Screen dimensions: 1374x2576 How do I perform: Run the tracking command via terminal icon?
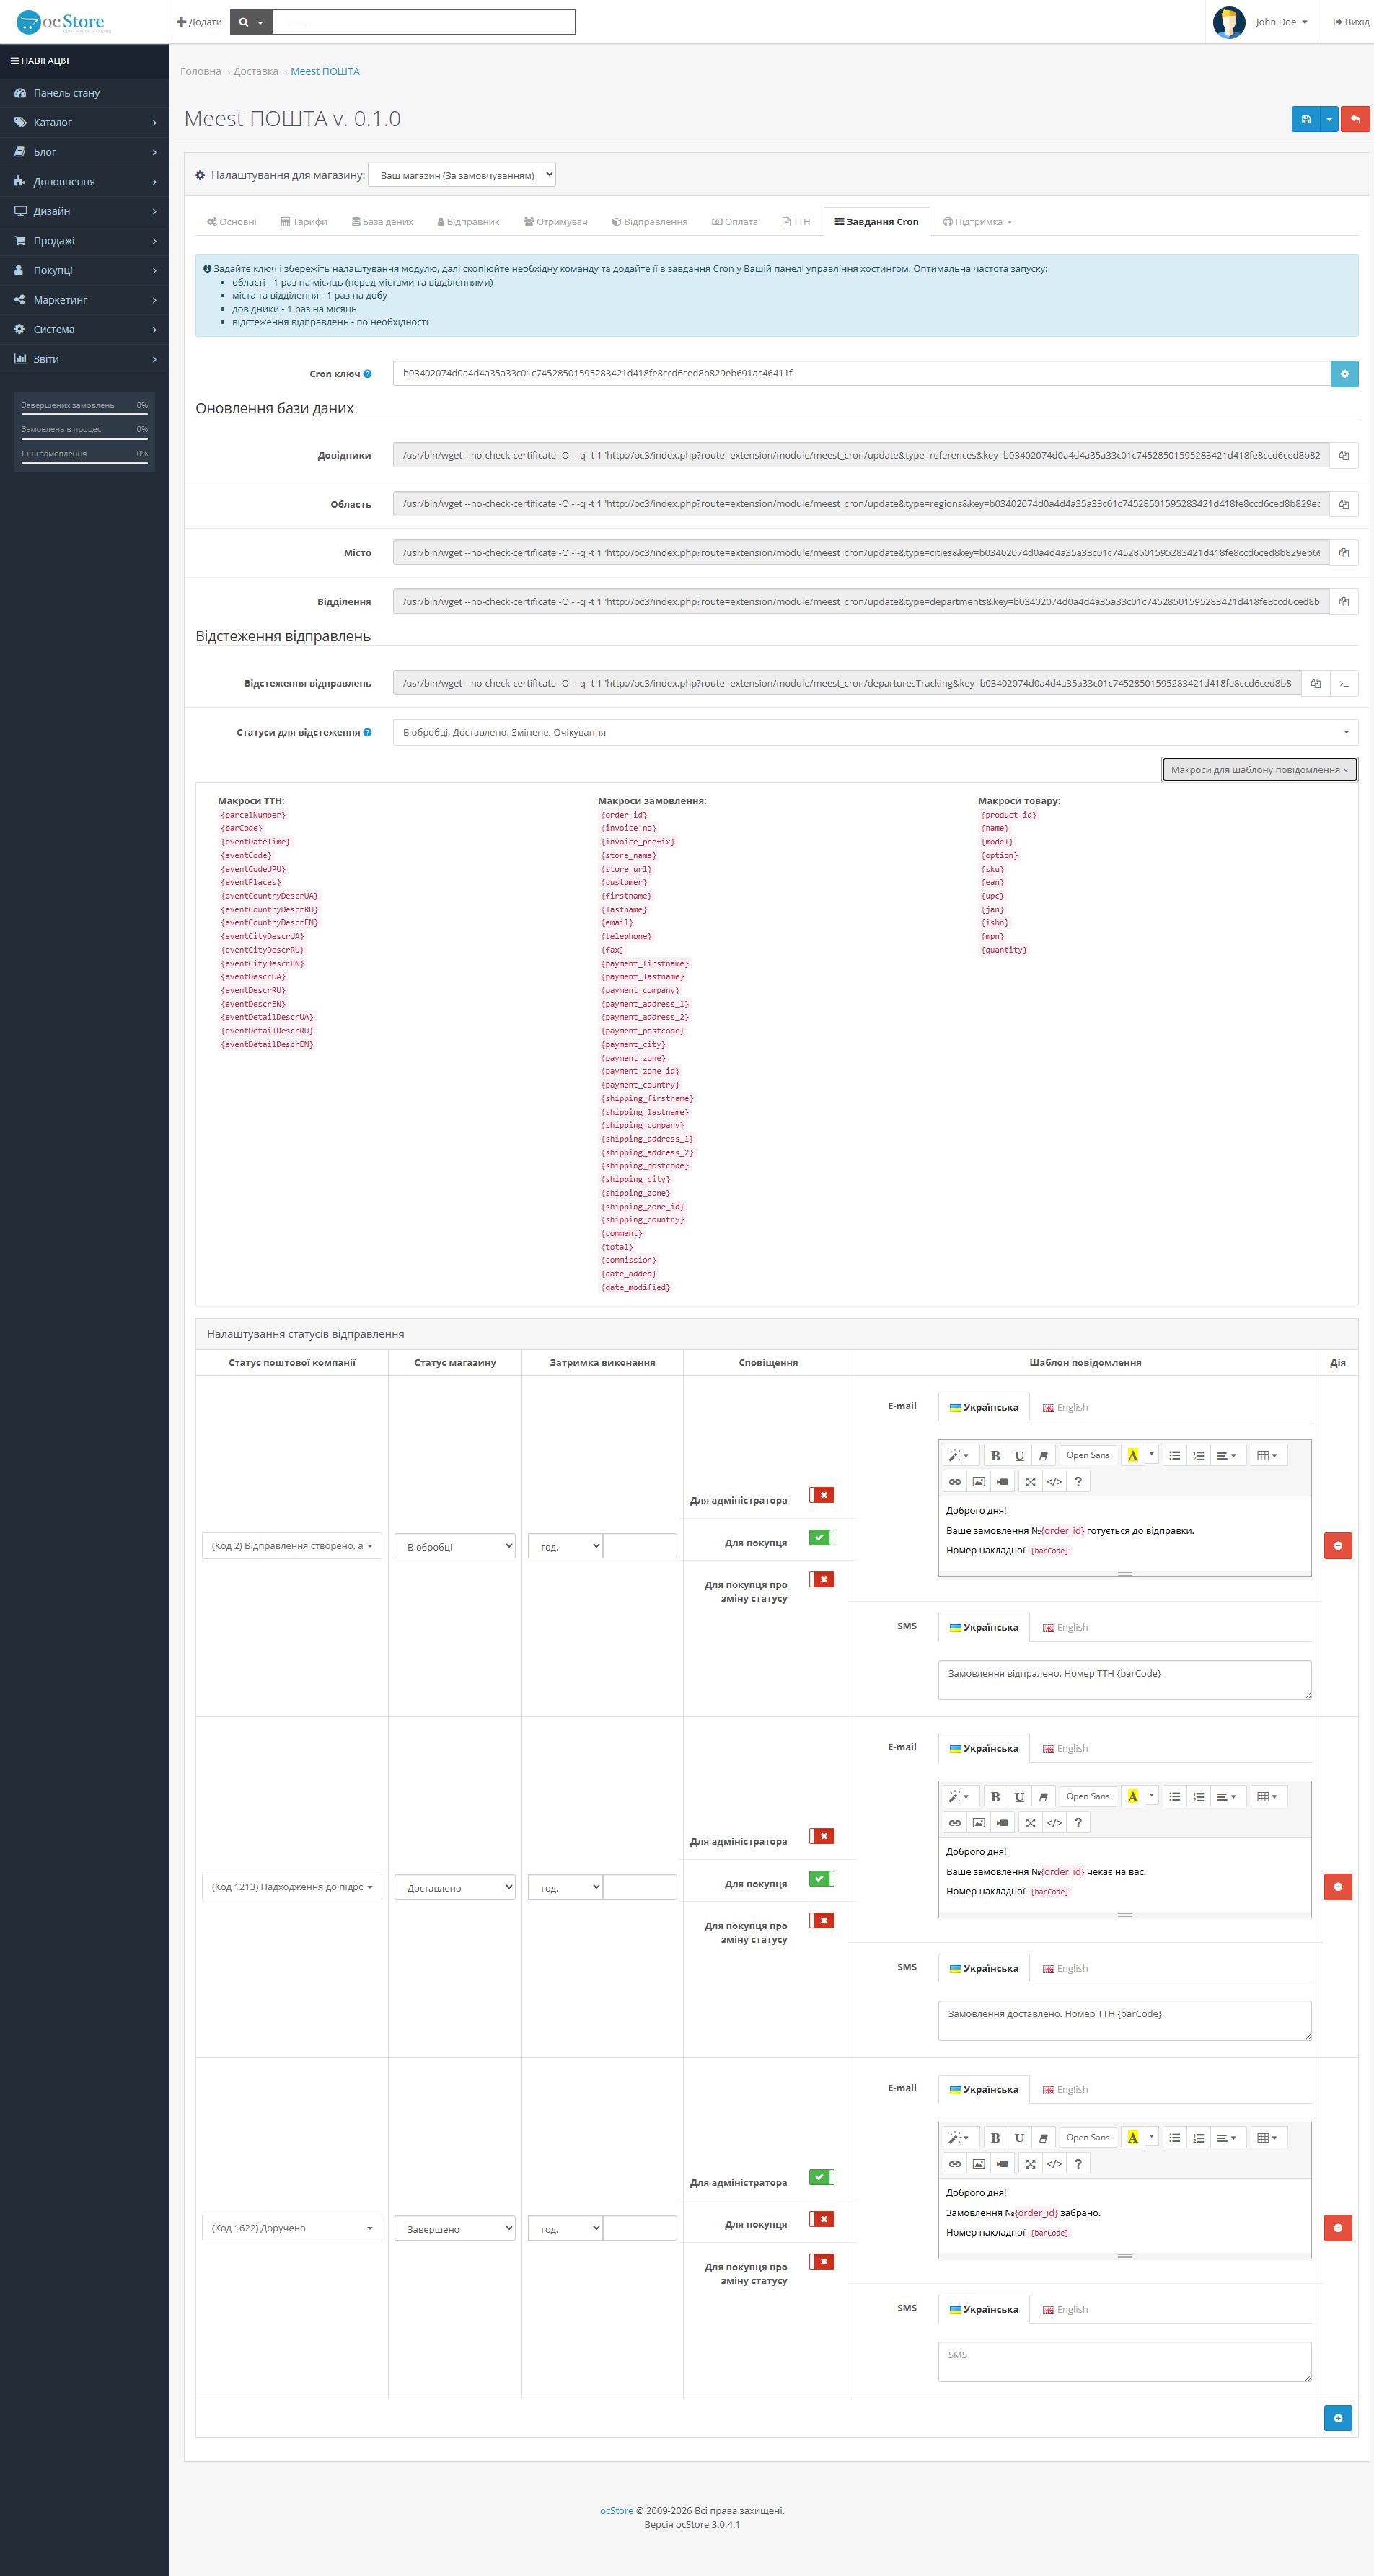pyautogui.click(x=1344, y=683)
